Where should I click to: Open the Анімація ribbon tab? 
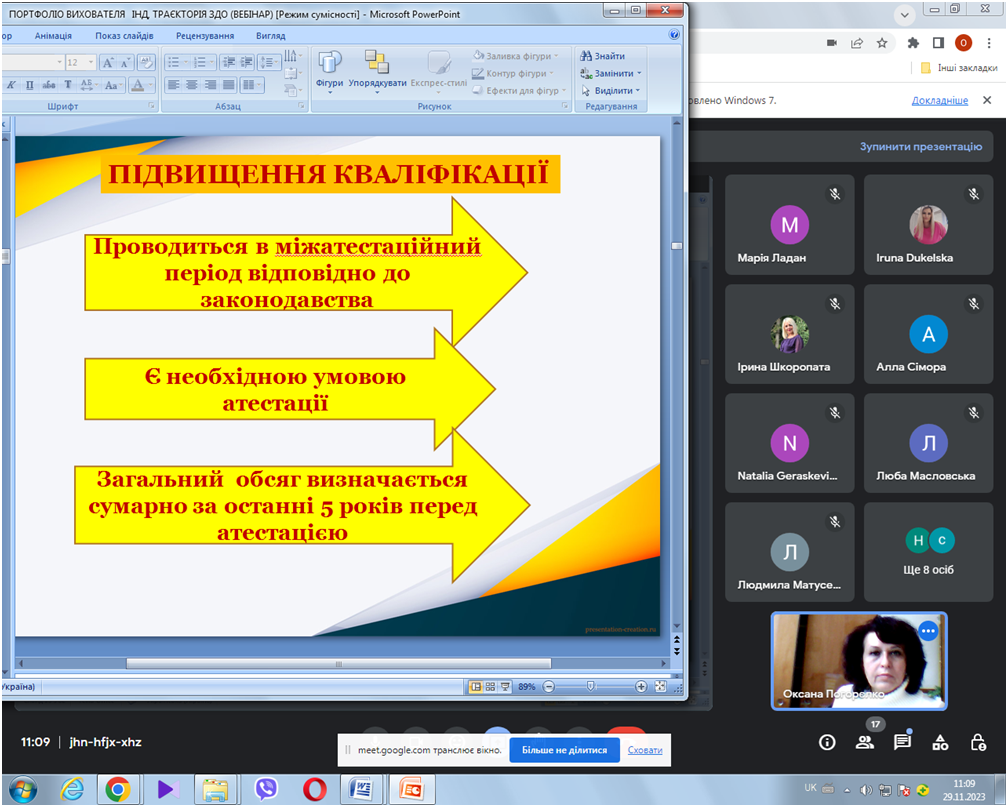pos(53,36)
